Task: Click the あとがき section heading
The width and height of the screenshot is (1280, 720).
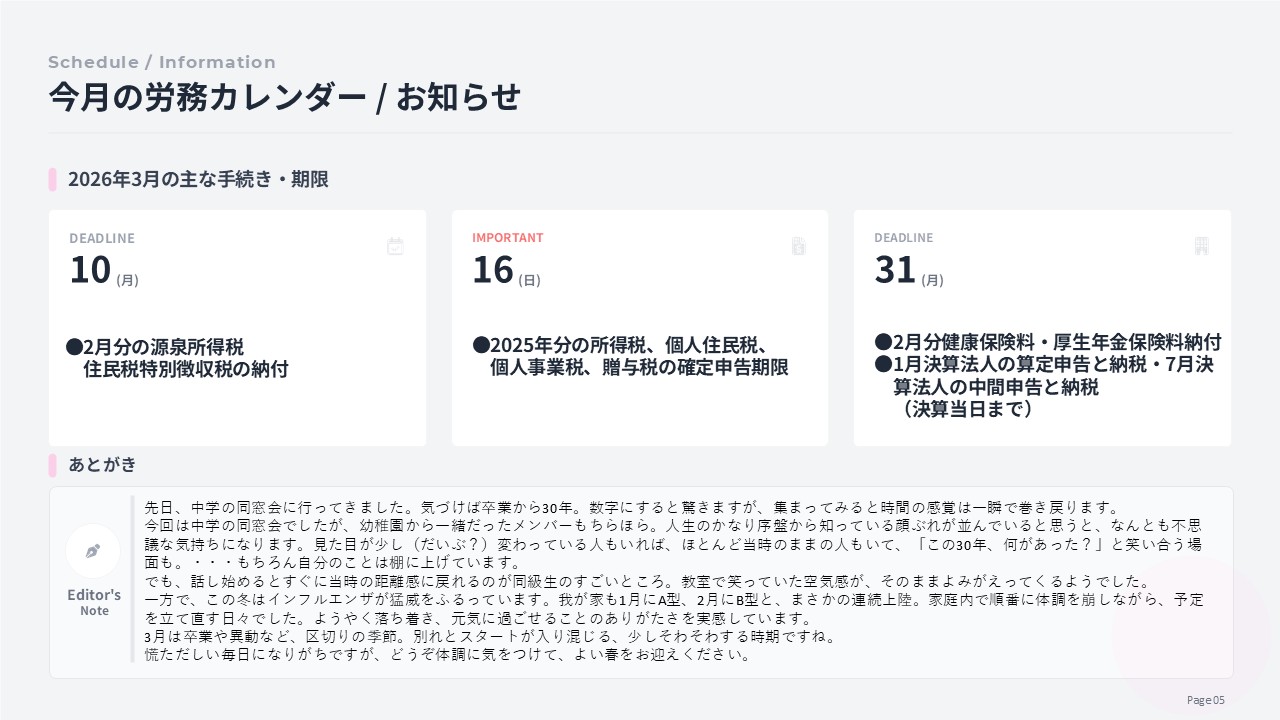Action: (102, 465)
